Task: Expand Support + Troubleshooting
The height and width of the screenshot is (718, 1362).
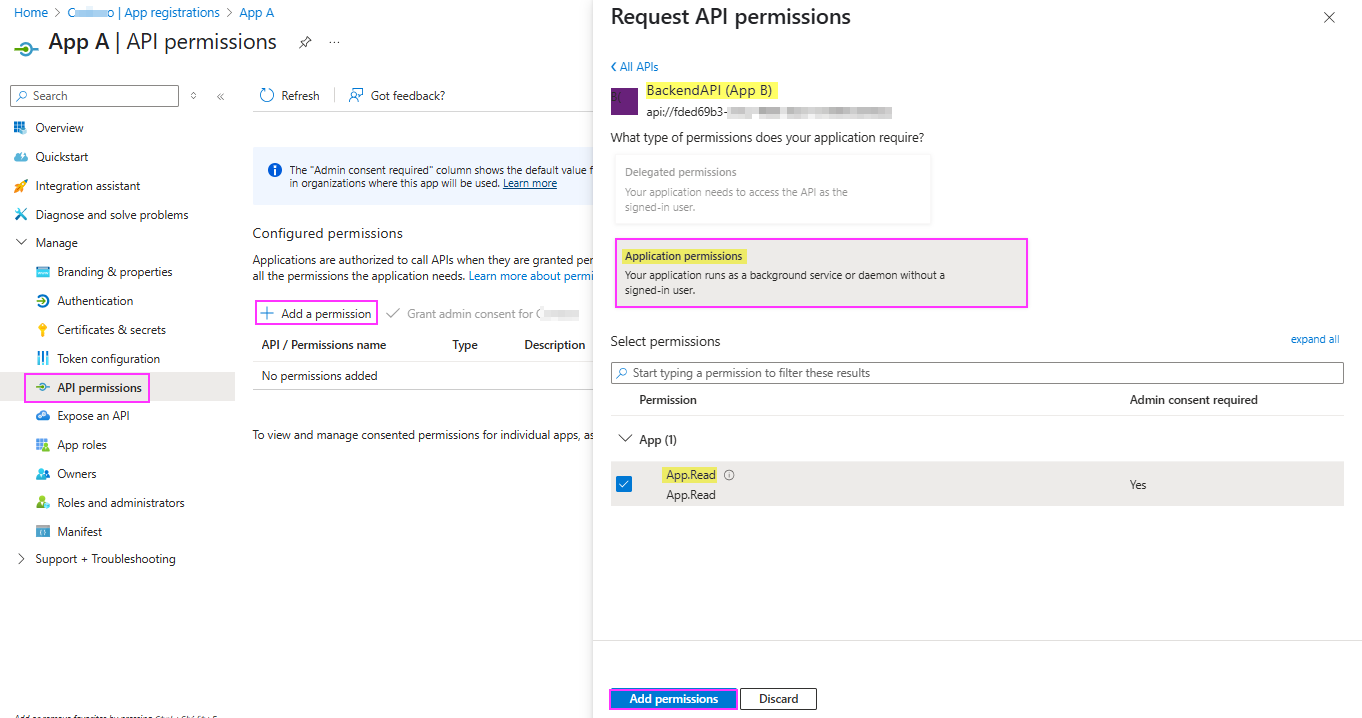Action: [20, 559]
